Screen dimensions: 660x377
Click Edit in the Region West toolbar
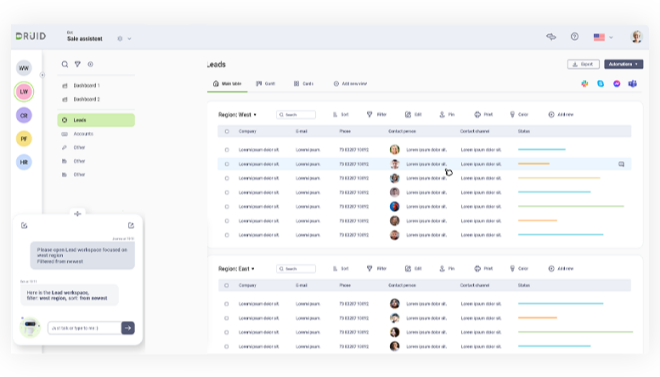(x=413, y=114)
